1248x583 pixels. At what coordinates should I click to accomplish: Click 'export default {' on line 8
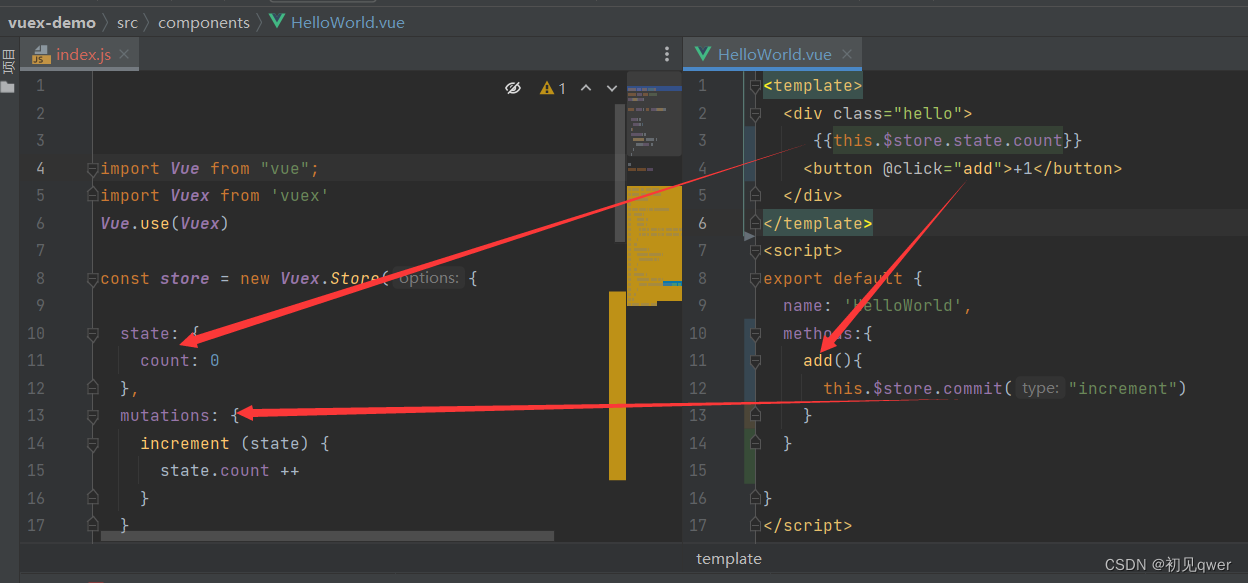coord(843,278)
